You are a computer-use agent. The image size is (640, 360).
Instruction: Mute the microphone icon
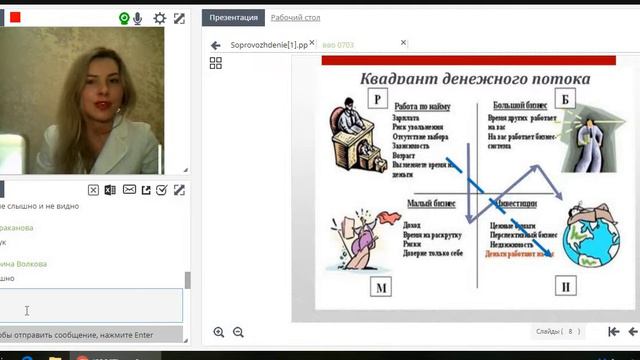tap(138, 18)
